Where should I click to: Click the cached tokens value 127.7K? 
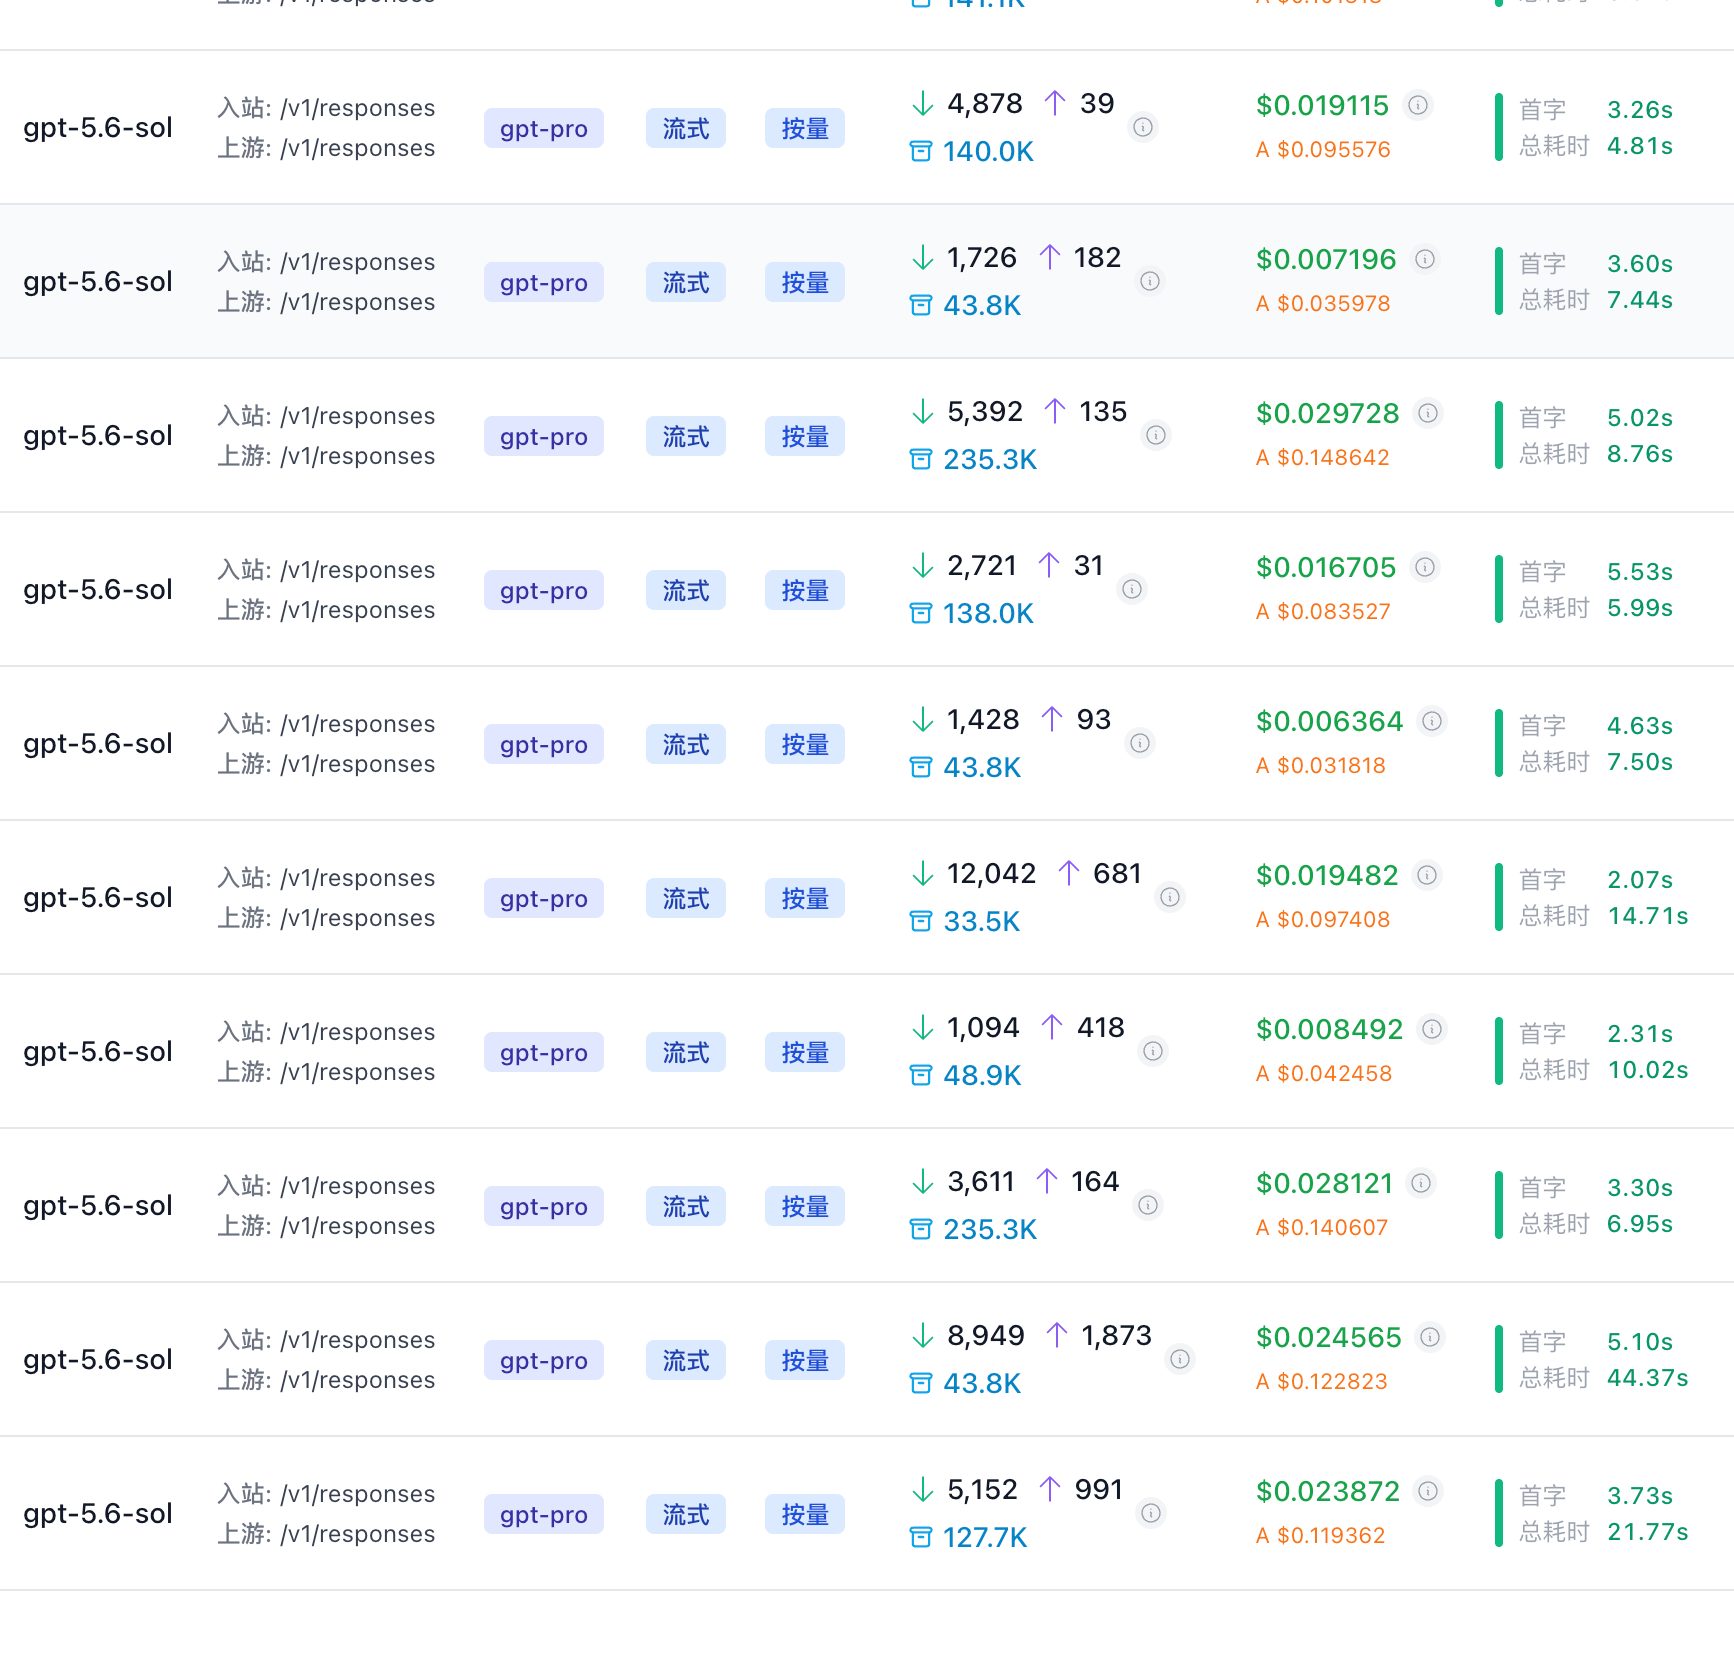pos(985,1537)
